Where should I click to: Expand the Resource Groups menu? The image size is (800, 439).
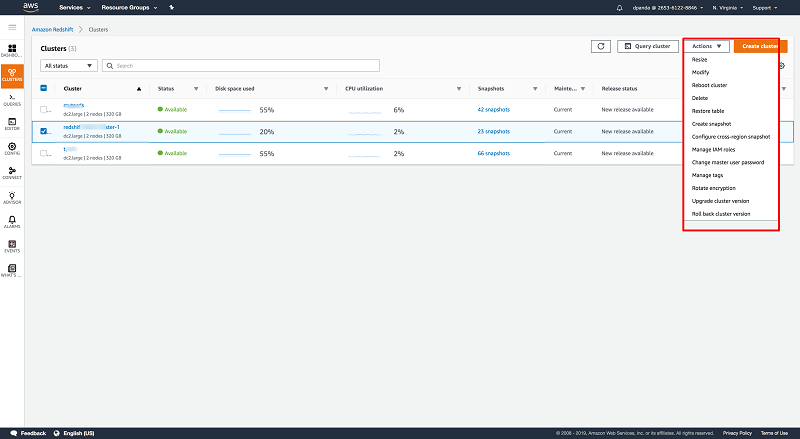[x=129, y=8]
